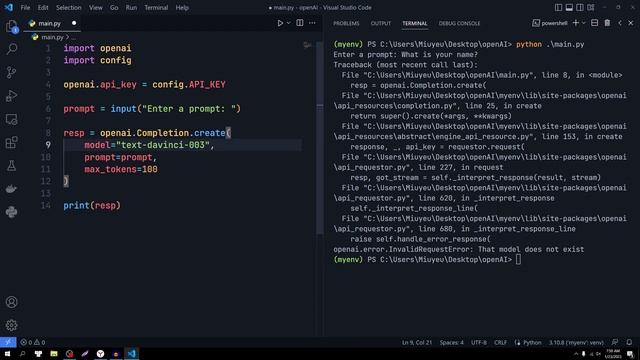Close the terminal panel
640x360 pixels.
click(631, 23)
